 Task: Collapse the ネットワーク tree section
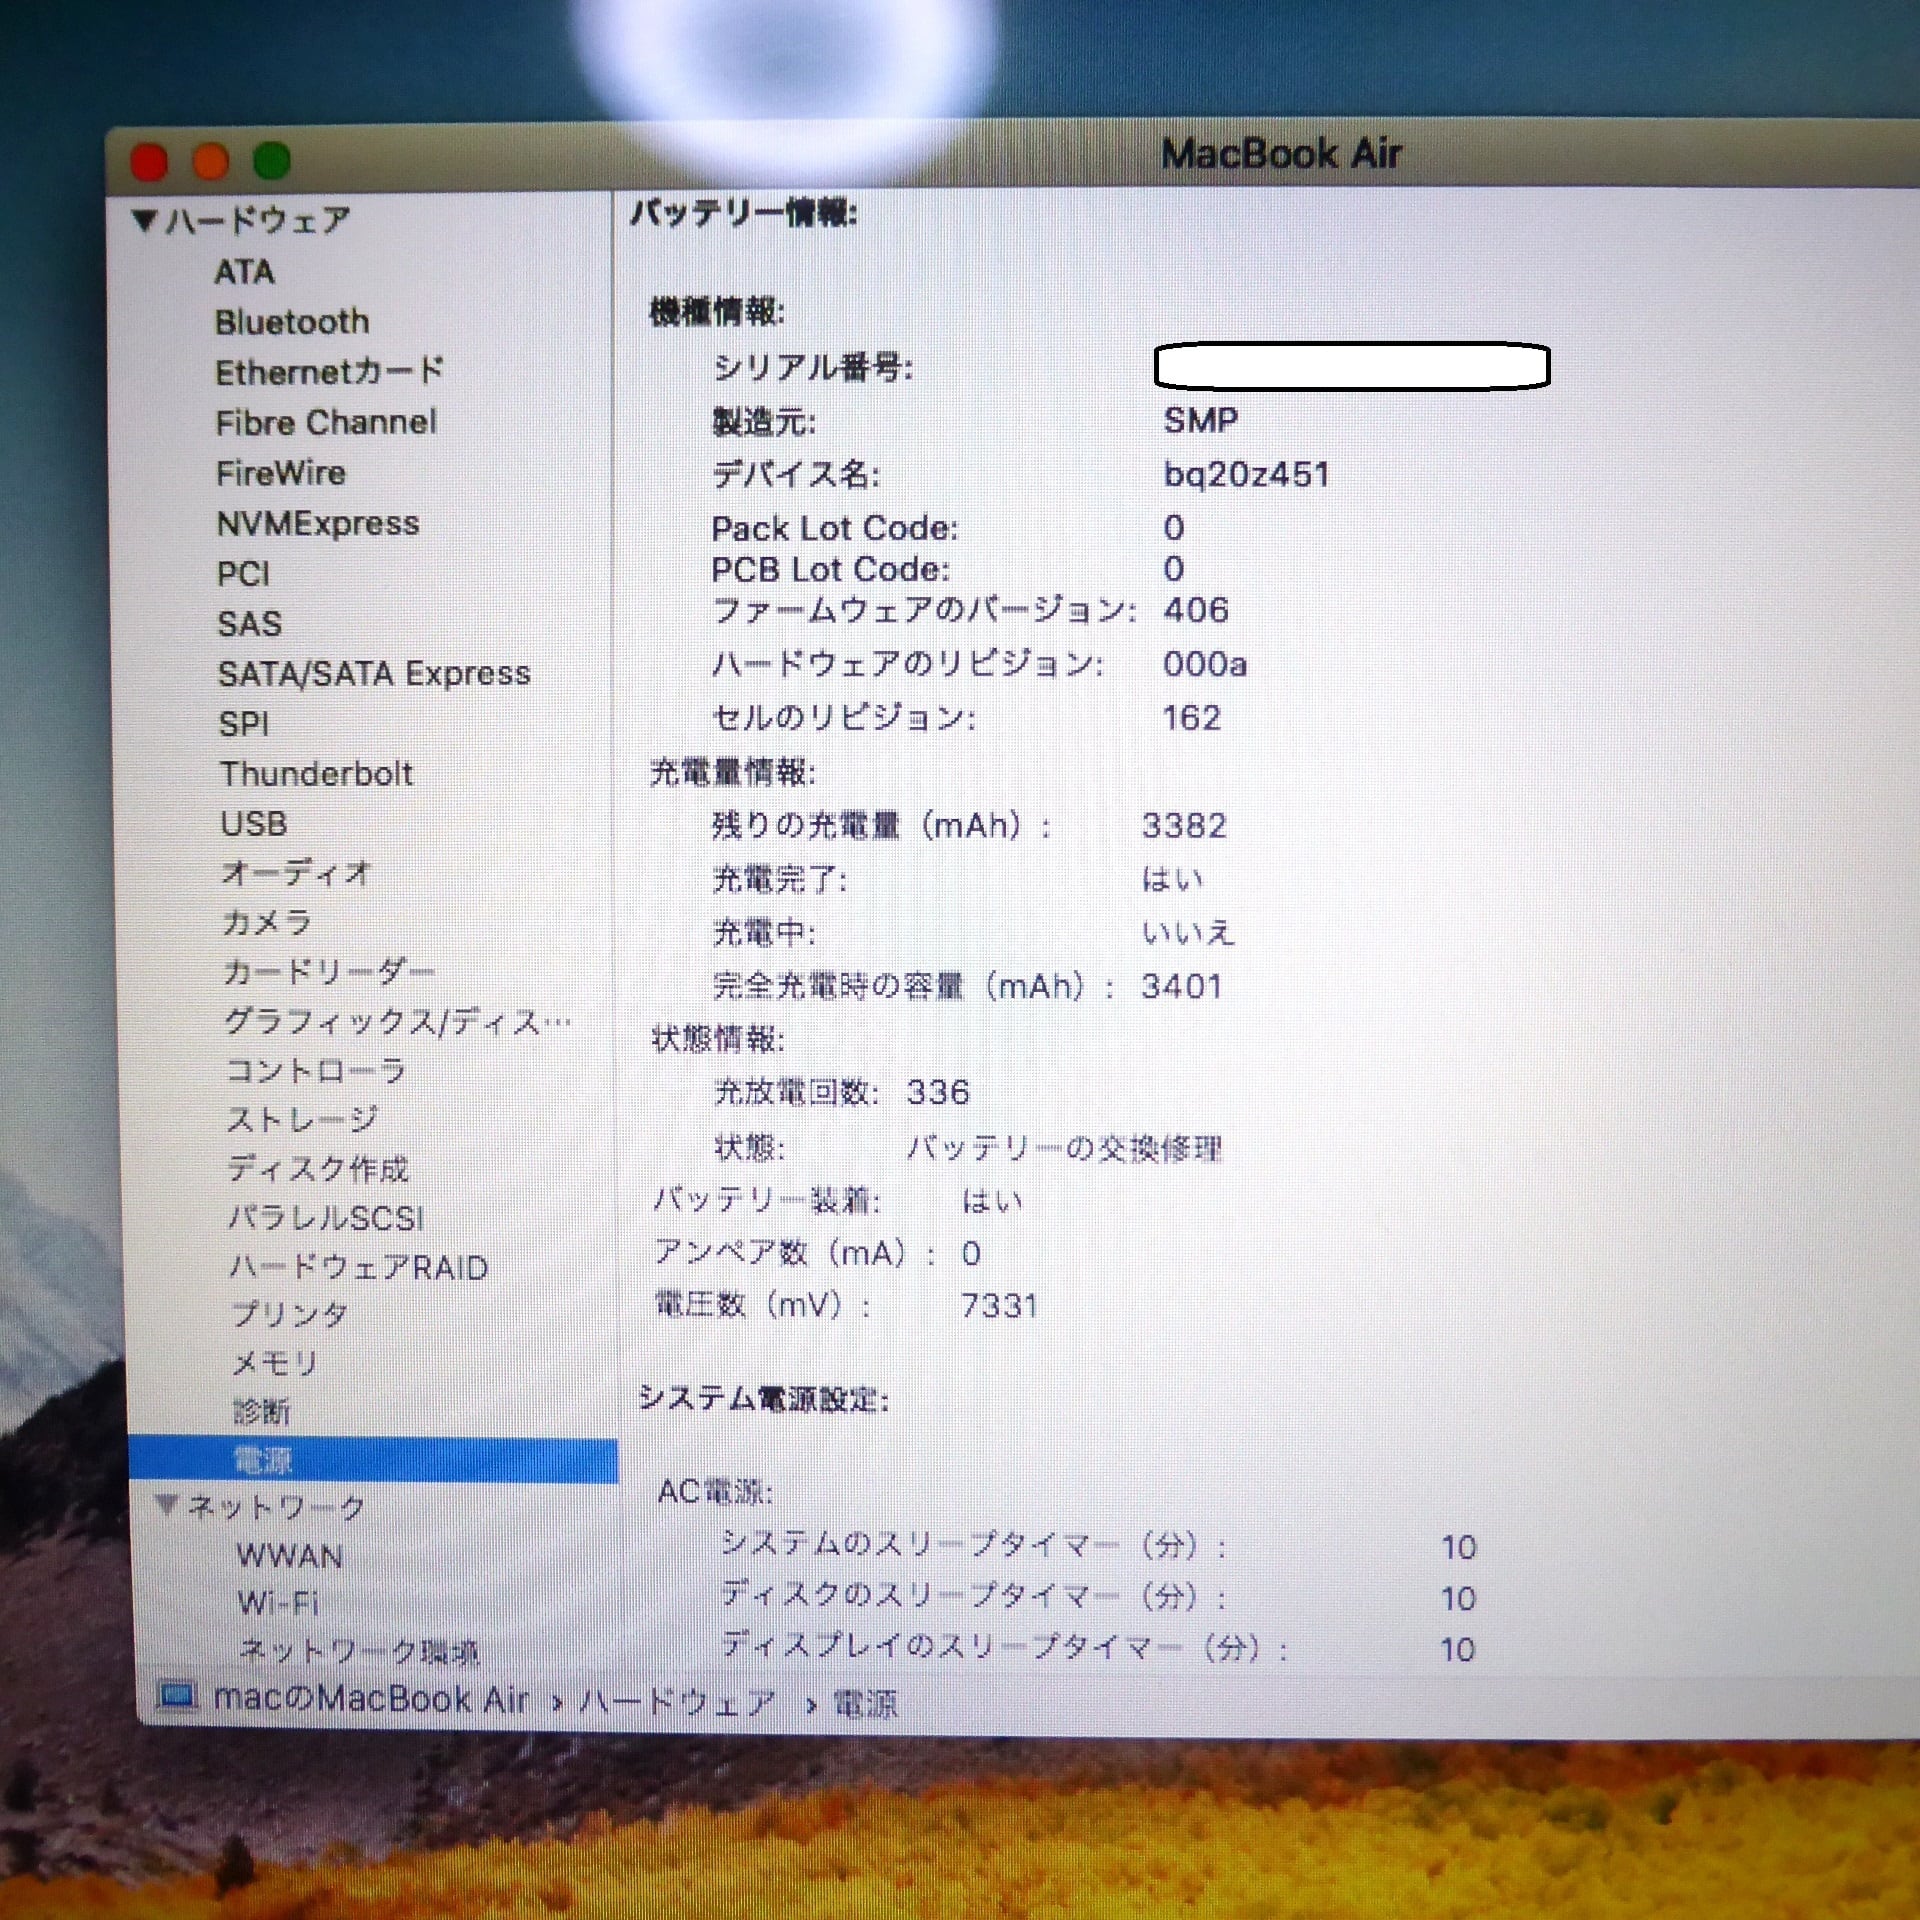tap(169, 1504)
